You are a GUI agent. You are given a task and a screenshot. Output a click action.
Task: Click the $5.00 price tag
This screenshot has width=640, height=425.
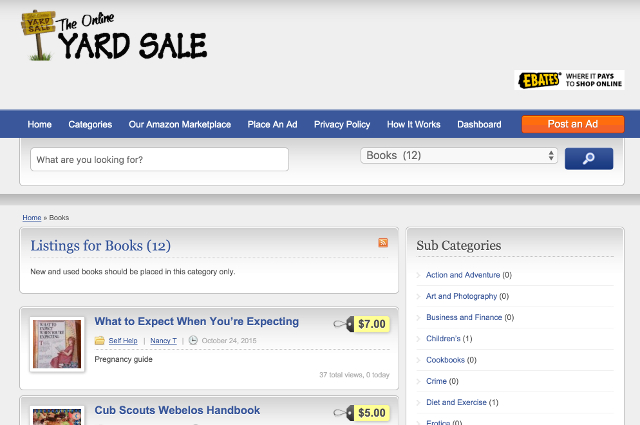pyautogui.click(x=362, y=413)
